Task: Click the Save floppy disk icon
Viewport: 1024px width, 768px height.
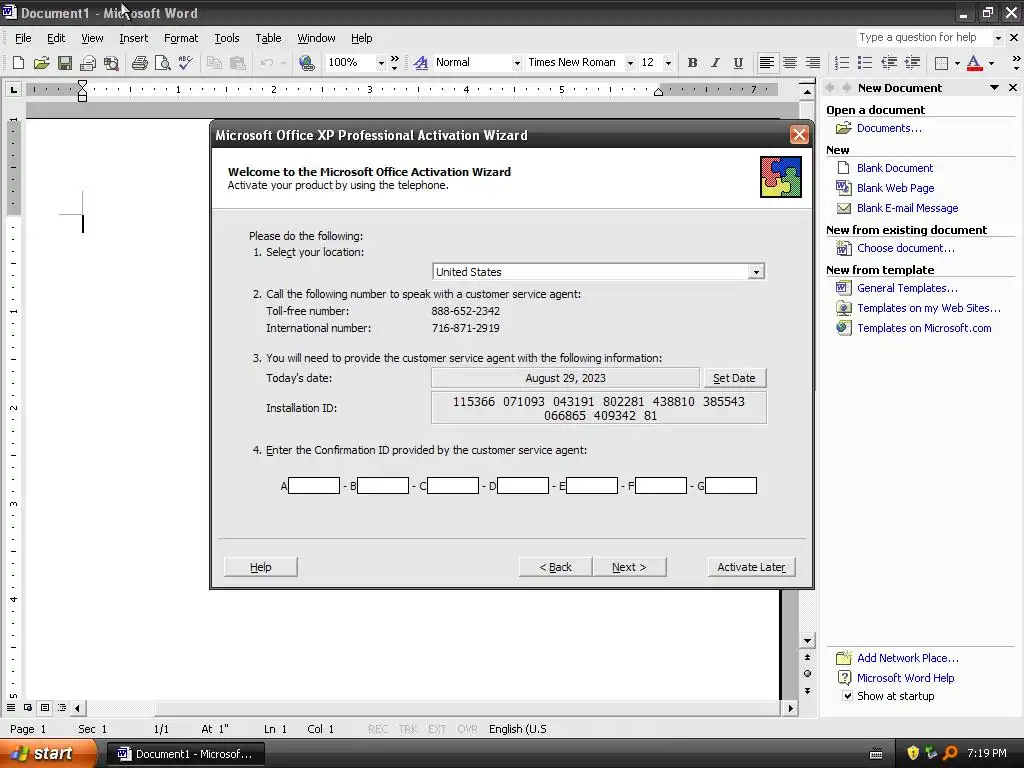Action: coord(65,63)
